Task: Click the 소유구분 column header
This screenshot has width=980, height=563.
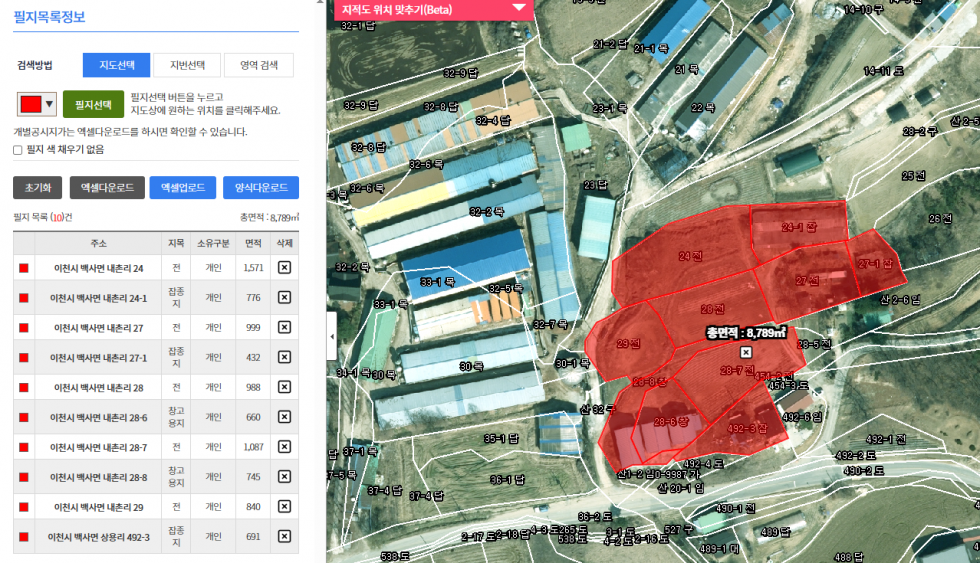Action: (x=213, y=243)
